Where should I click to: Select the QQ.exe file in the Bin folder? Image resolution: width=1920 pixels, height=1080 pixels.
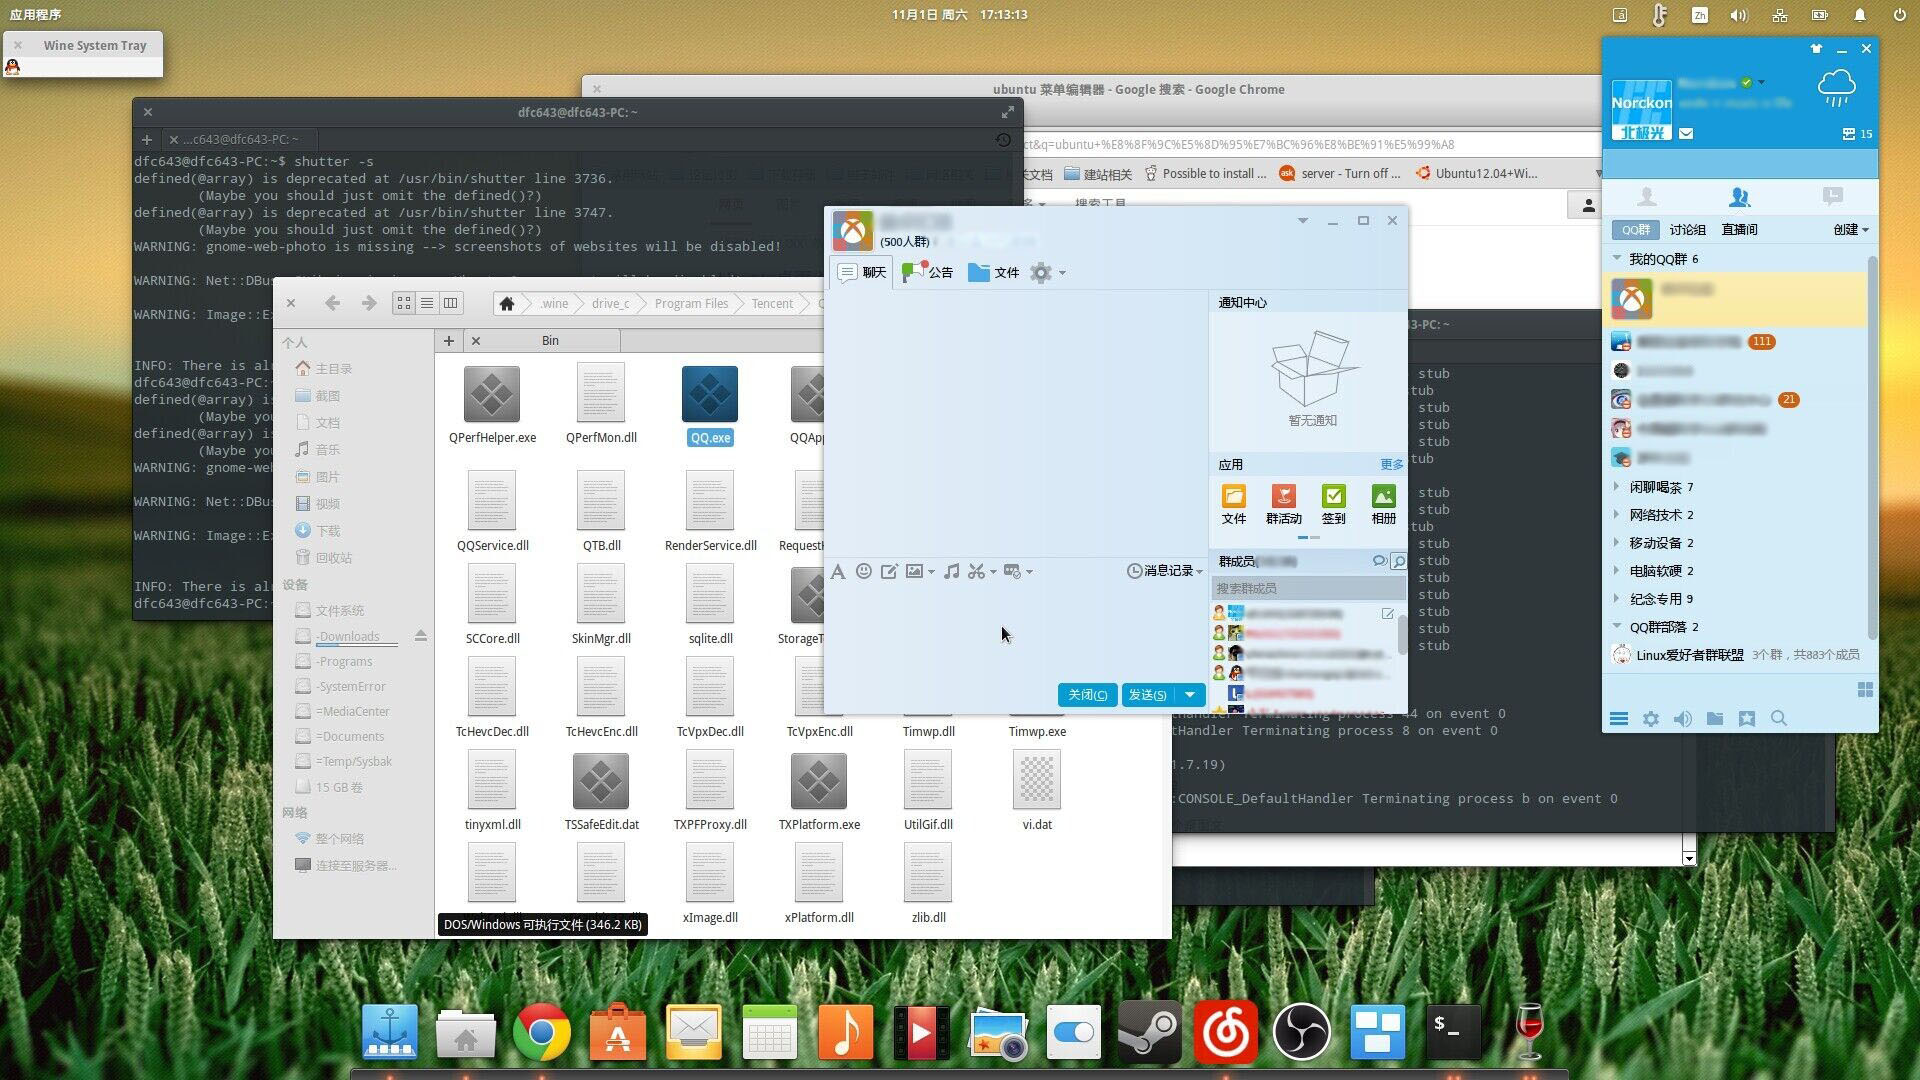[710, 406]
